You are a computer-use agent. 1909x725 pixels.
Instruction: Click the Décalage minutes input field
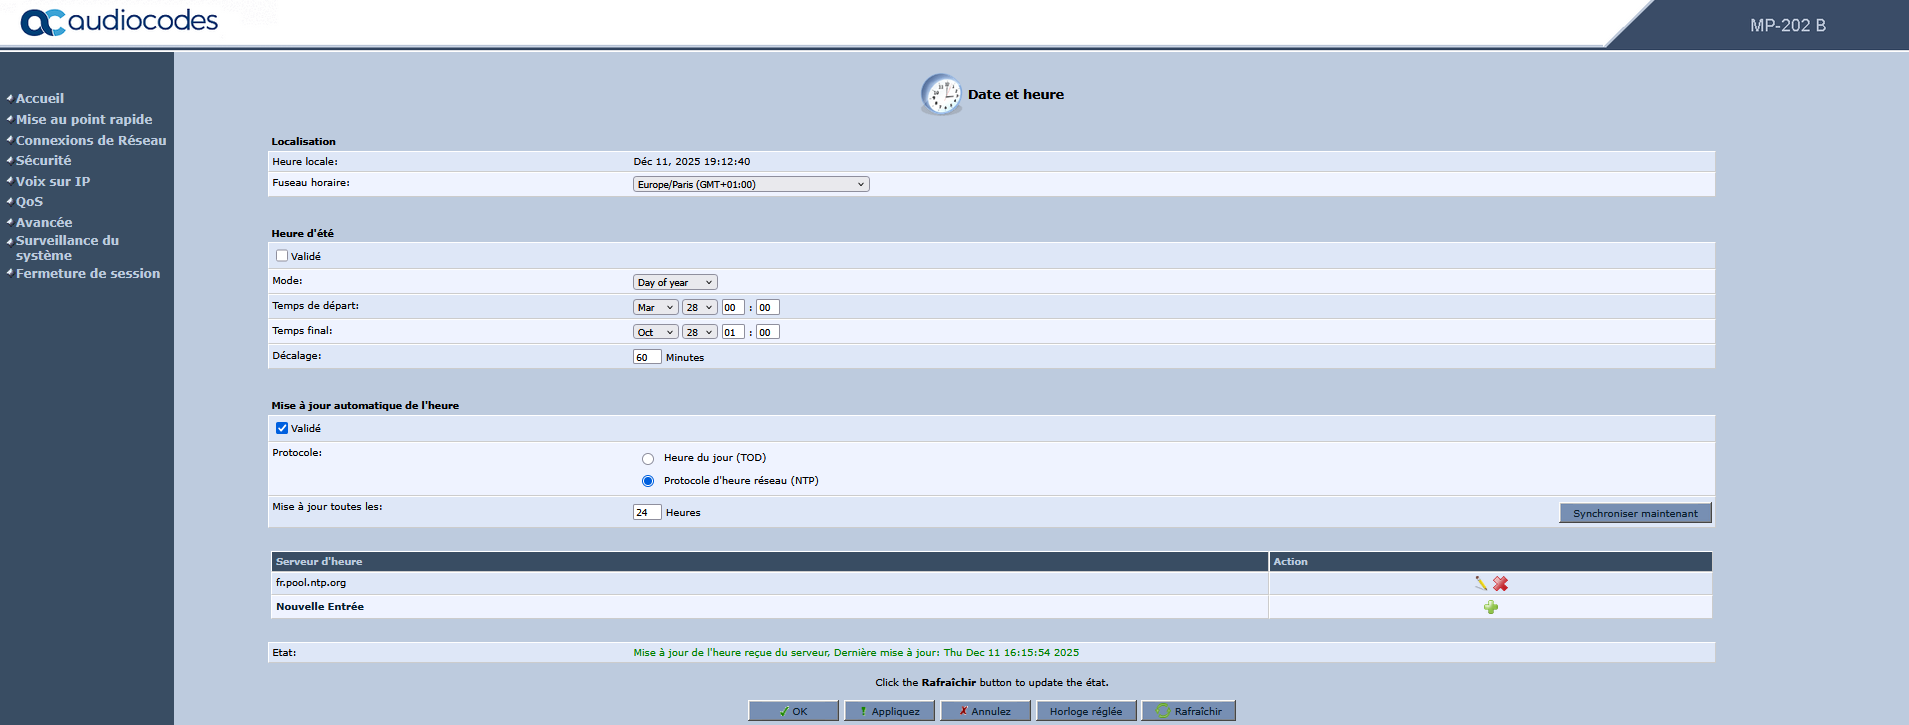646,357
